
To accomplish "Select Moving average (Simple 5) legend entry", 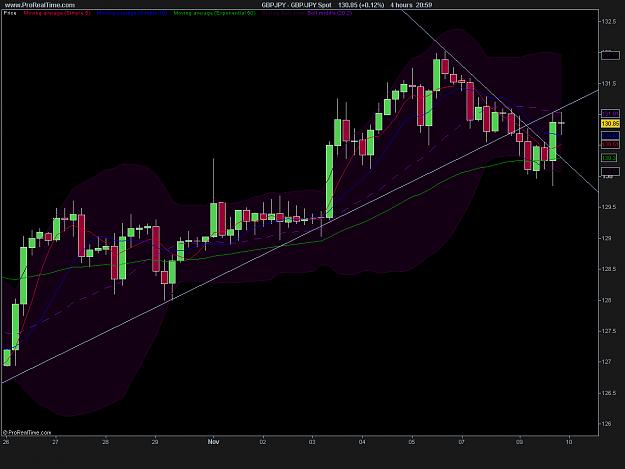I will [x=57, y=13].
